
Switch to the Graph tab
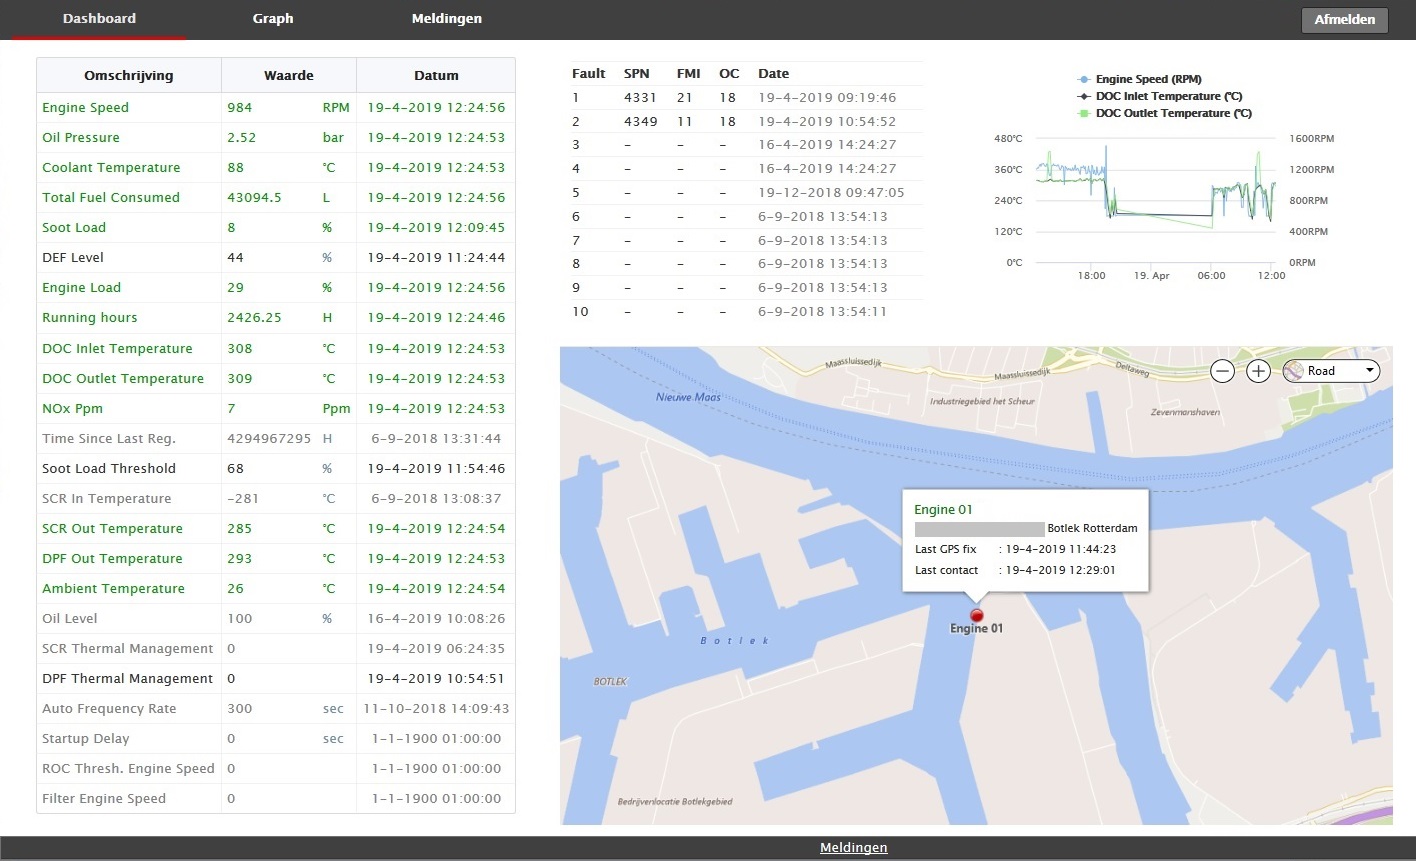click(x=272, y=18)
